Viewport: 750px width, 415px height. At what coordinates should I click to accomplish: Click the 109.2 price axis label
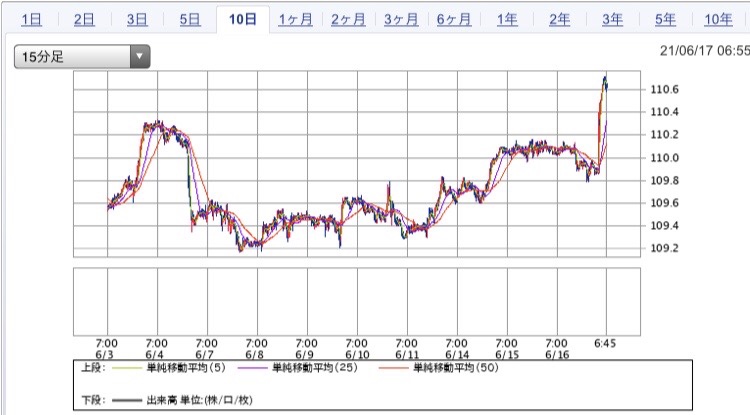point(664,248)
